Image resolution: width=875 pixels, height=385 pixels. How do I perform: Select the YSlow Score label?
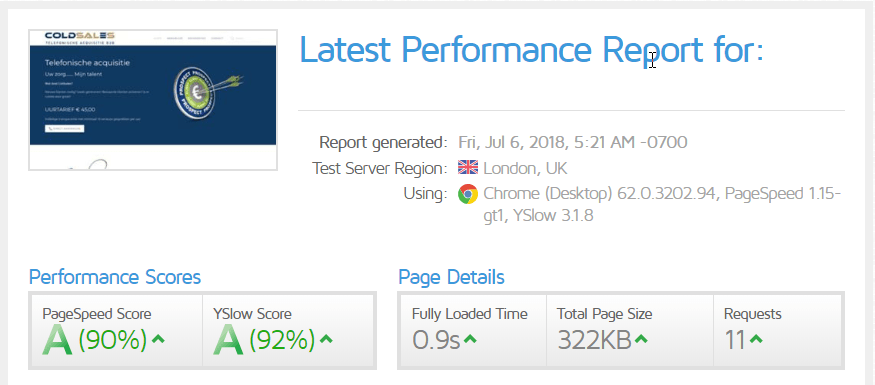click(x=252, y=314)
